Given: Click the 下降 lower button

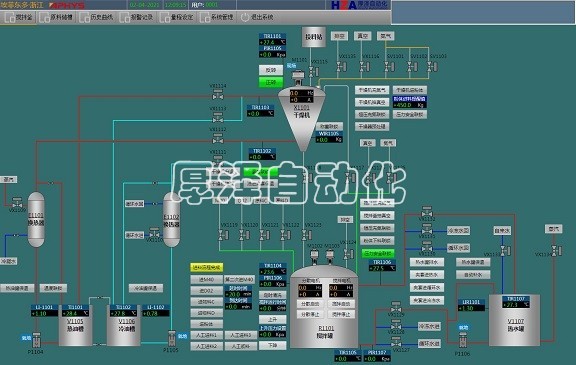Looking at the screenshot, I should click(x=272, y=345).
